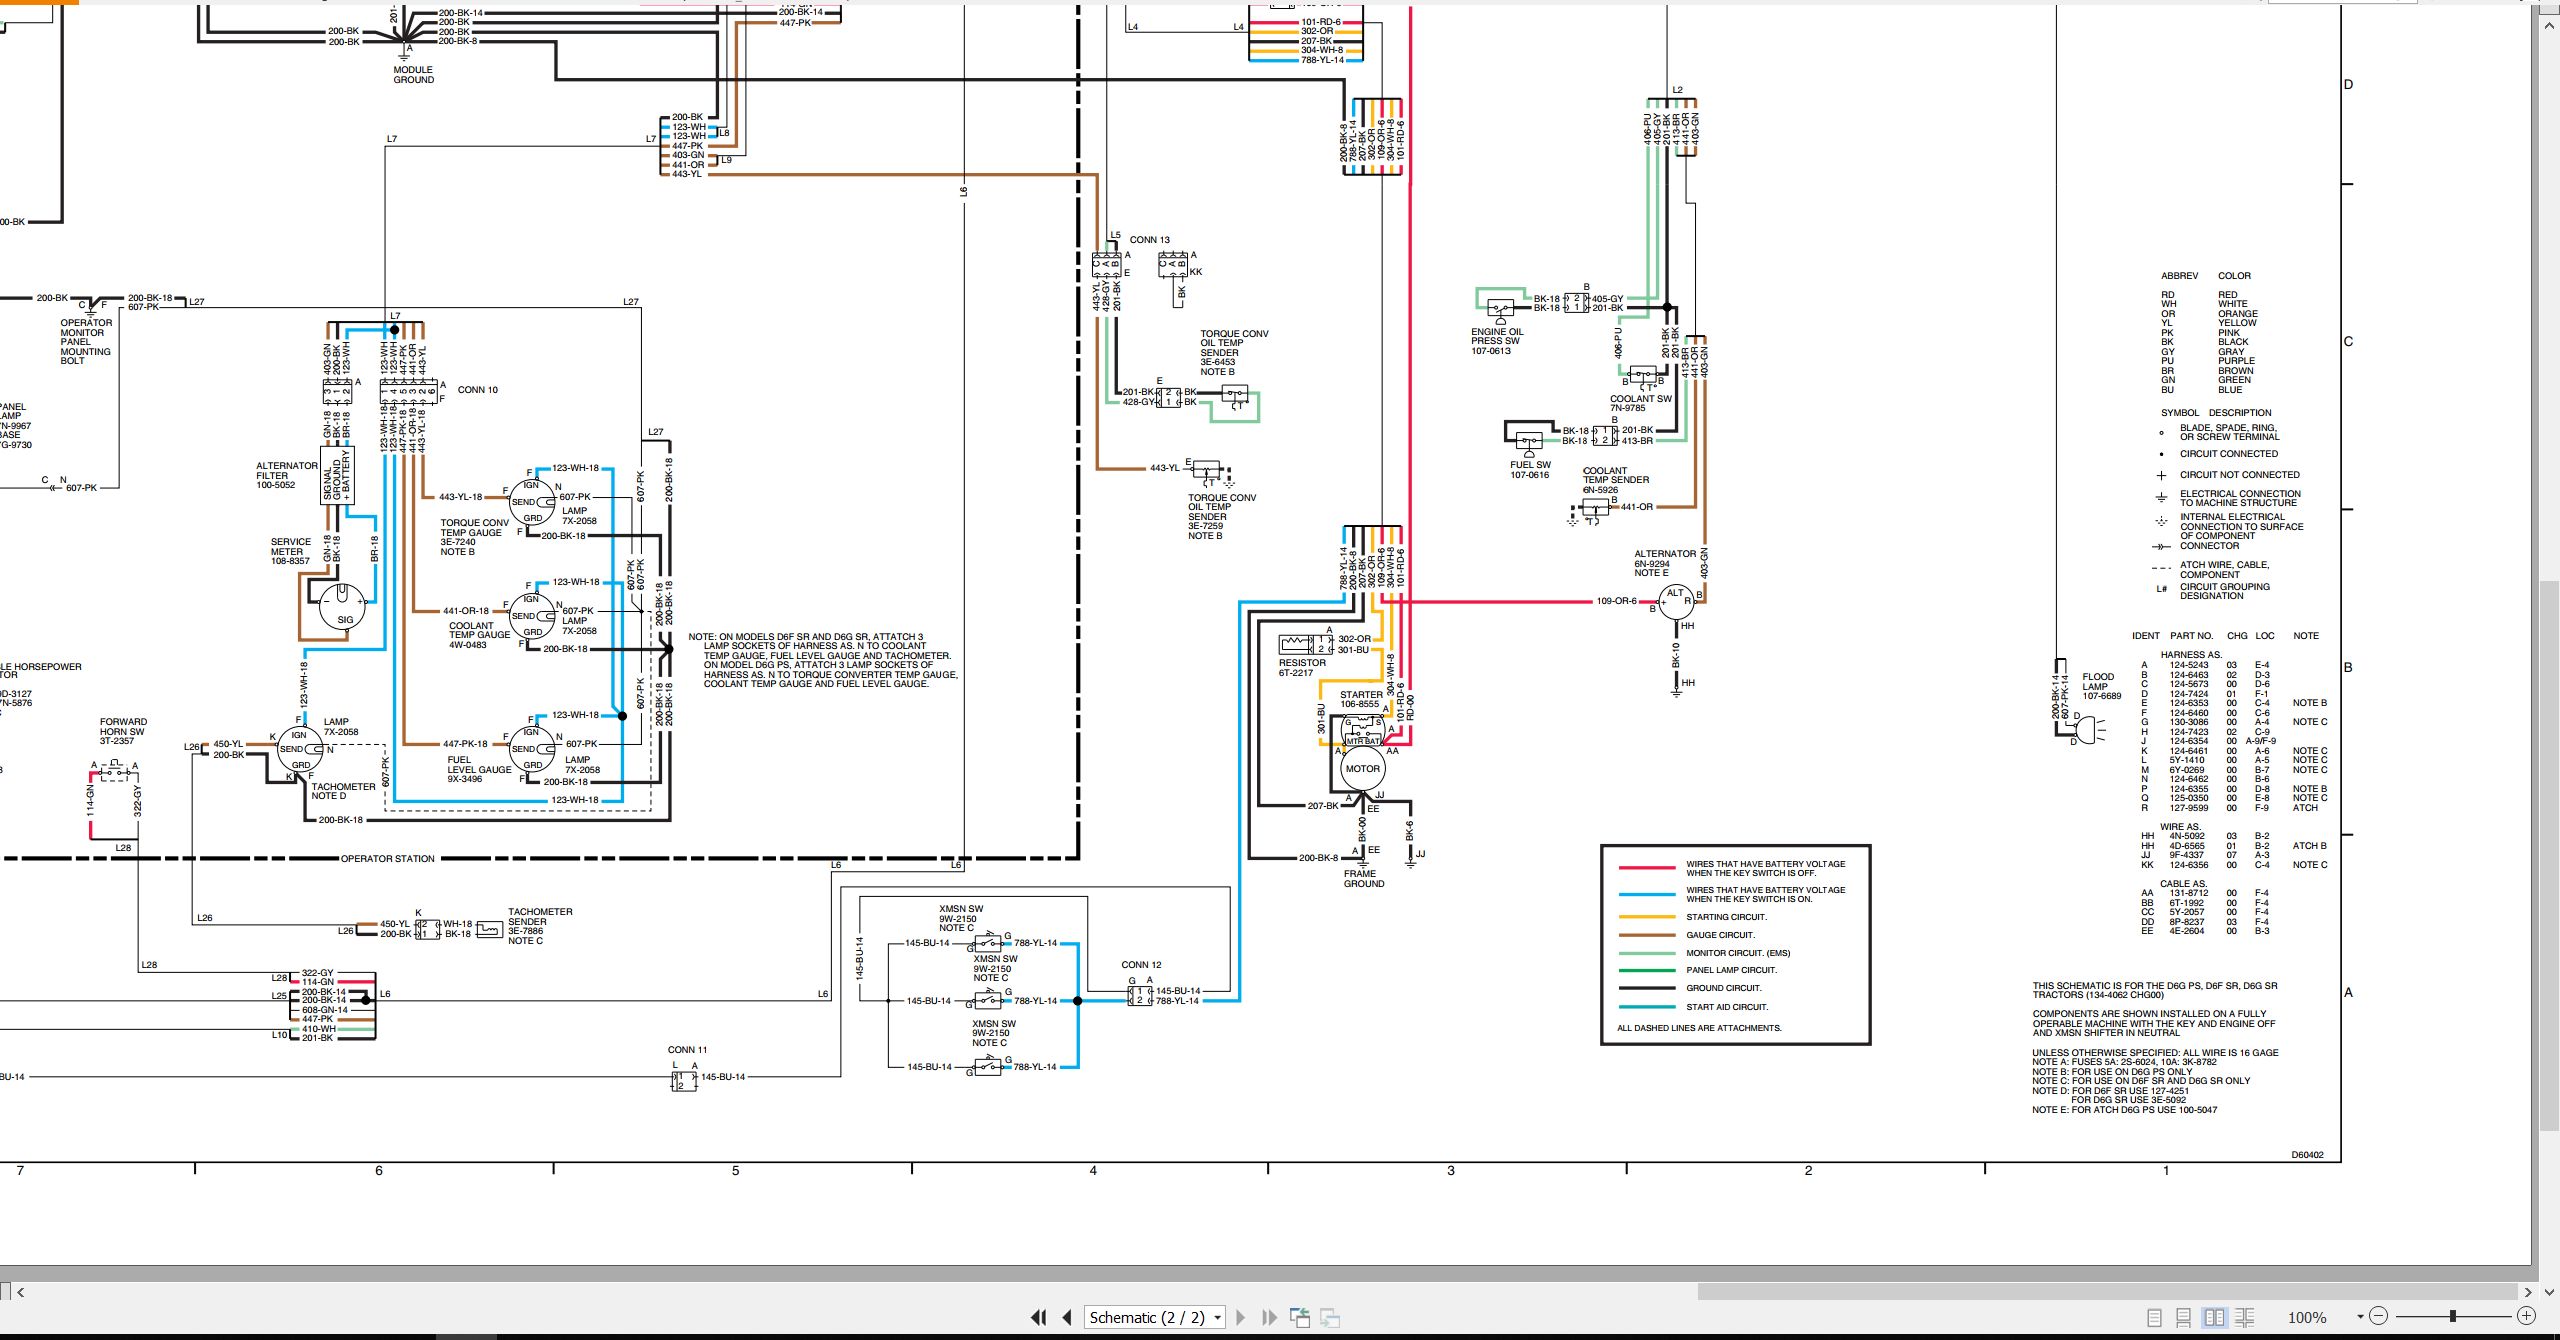2560x1340 pixels.
Task: Zoom in with the plus button
Action: tap(2526, 1316)
